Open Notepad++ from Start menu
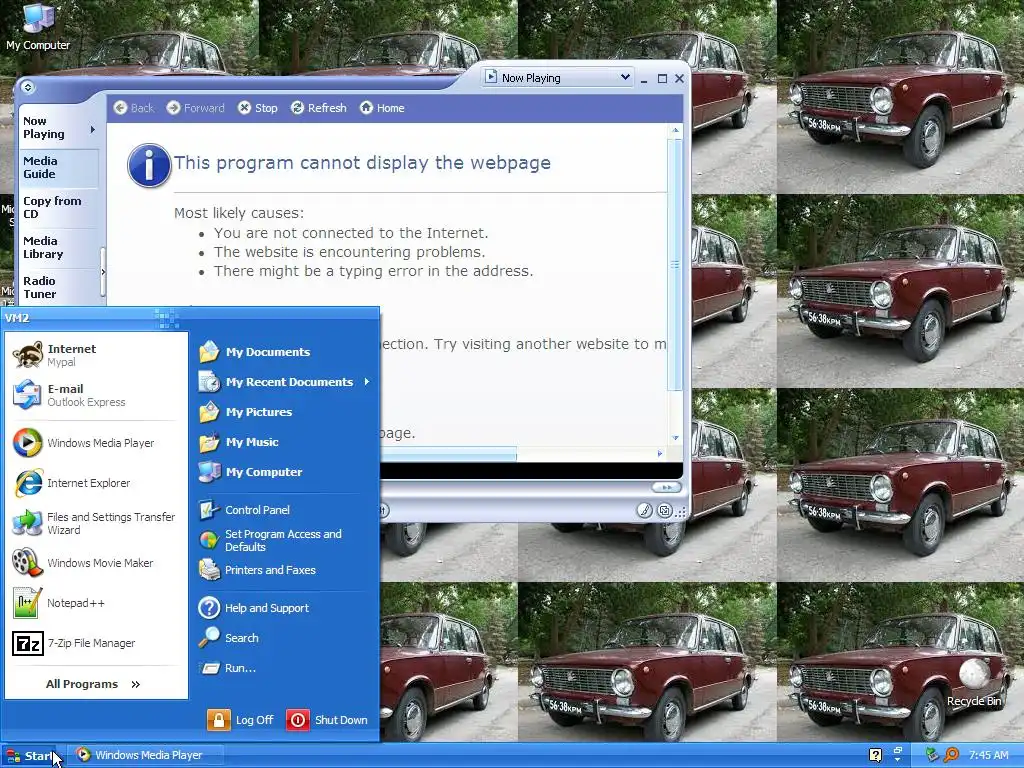The image size is (1024, 768). click(96, 603)
